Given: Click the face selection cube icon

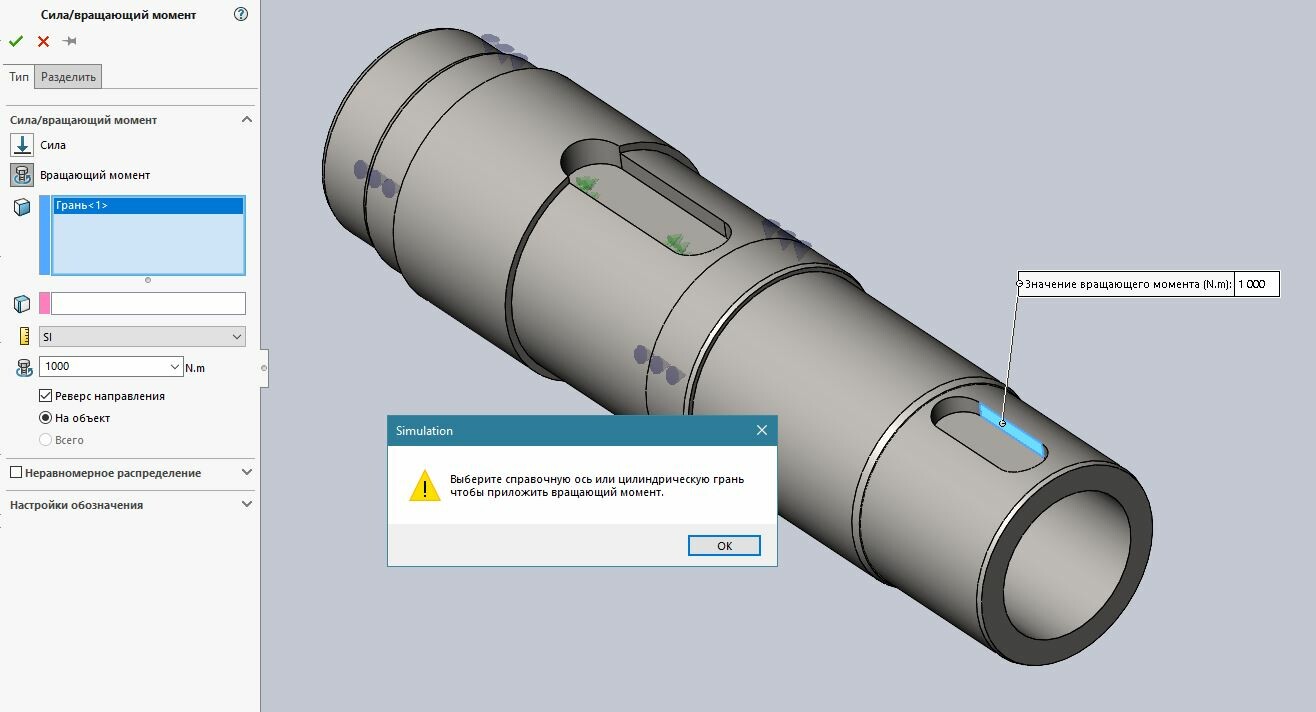Looking at the screenshot, I should (22, 207).
